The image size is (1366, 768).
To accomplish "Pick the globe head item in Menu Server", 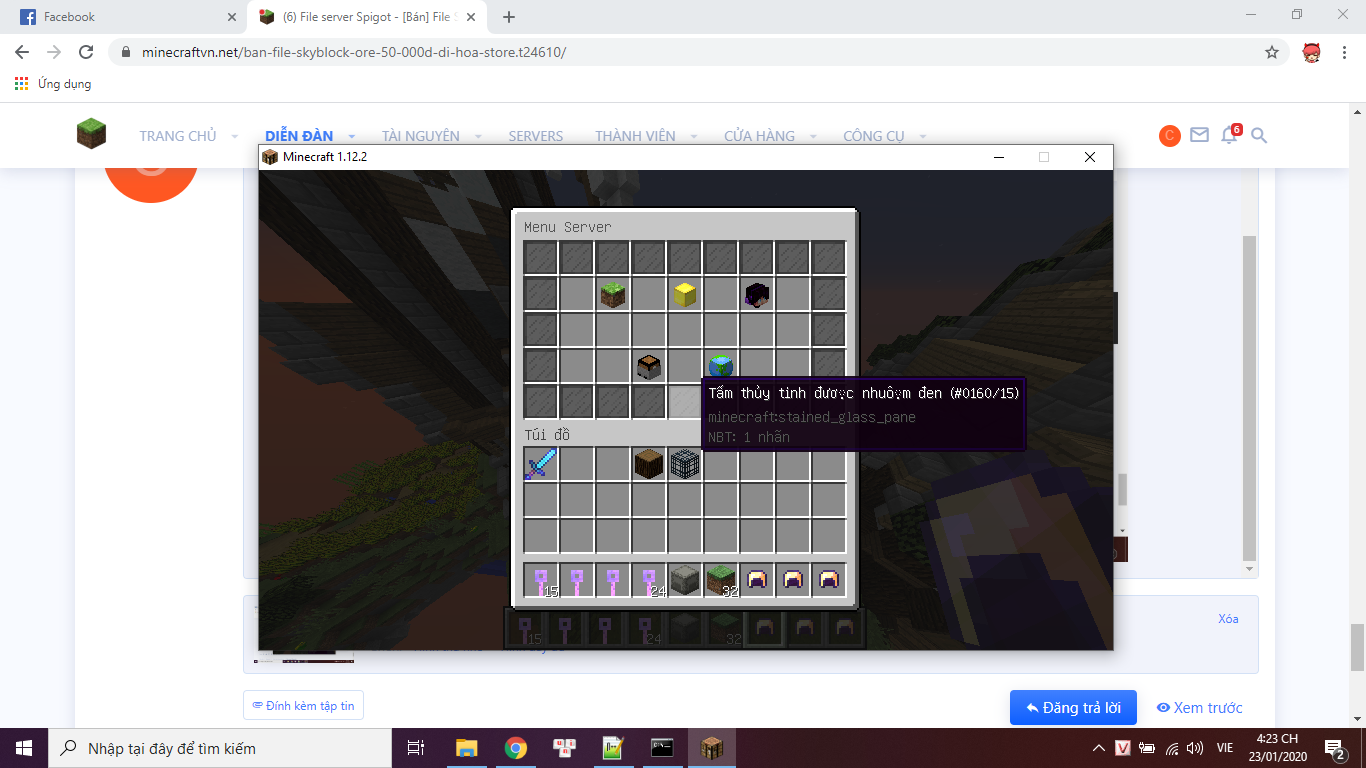I will point(721,365).
